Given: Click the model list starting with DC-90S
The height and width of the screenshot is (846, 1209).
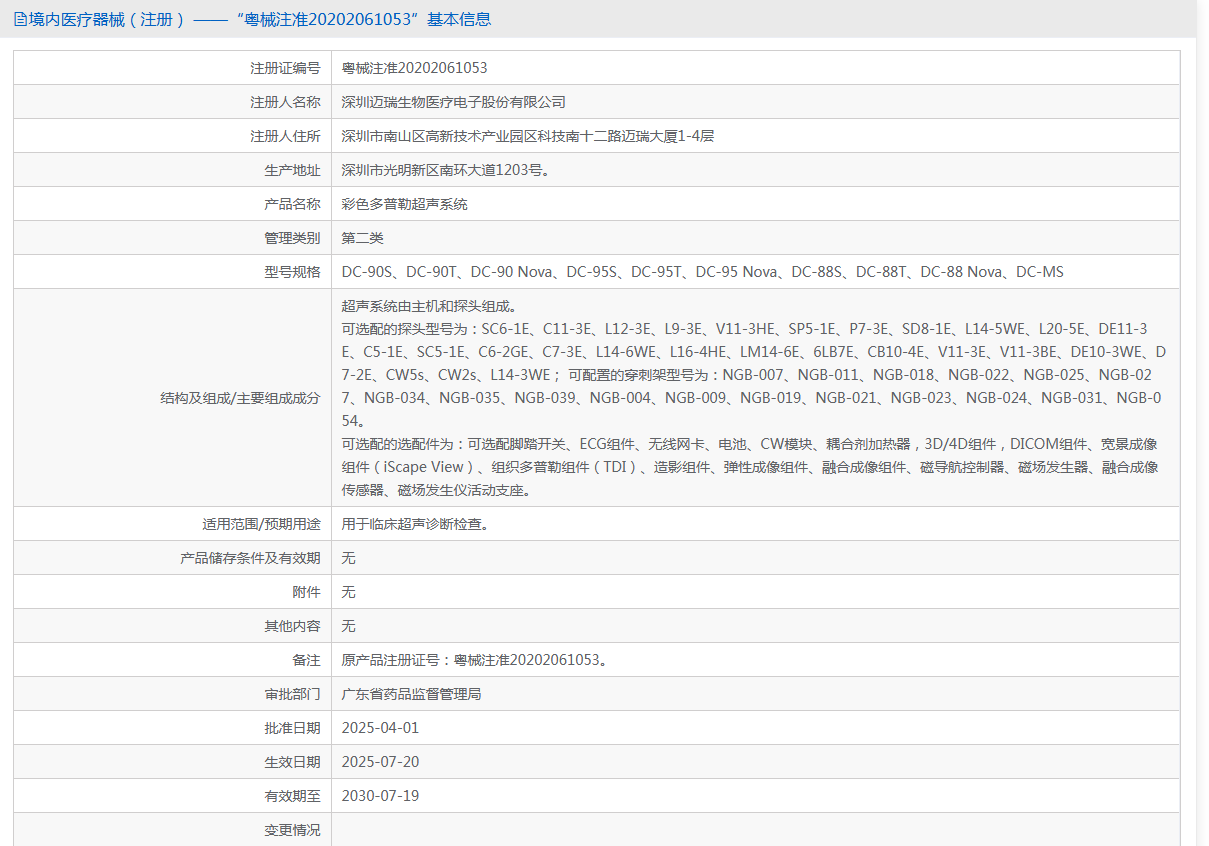Looking at the screenshot, I should click(x=703, y=272).
